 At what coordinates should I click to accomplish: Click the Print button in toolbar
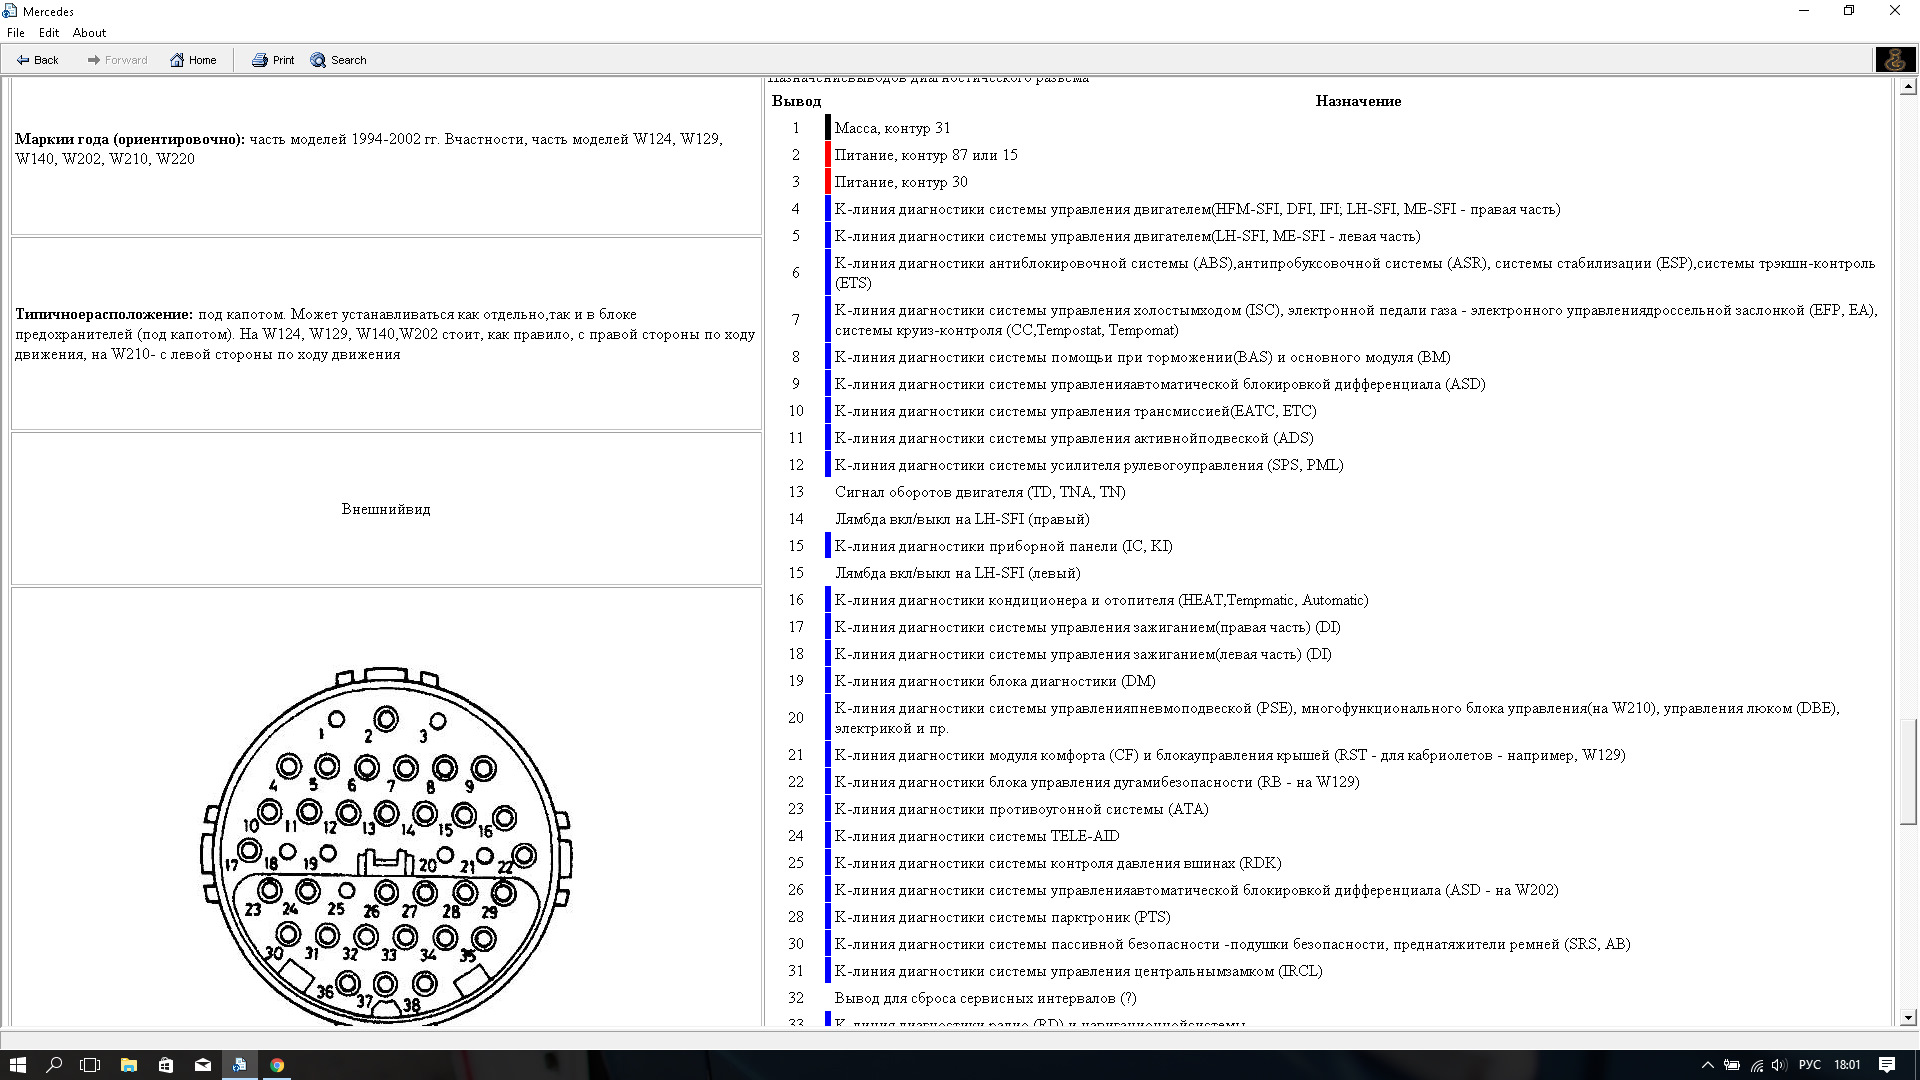pos(273,59)
